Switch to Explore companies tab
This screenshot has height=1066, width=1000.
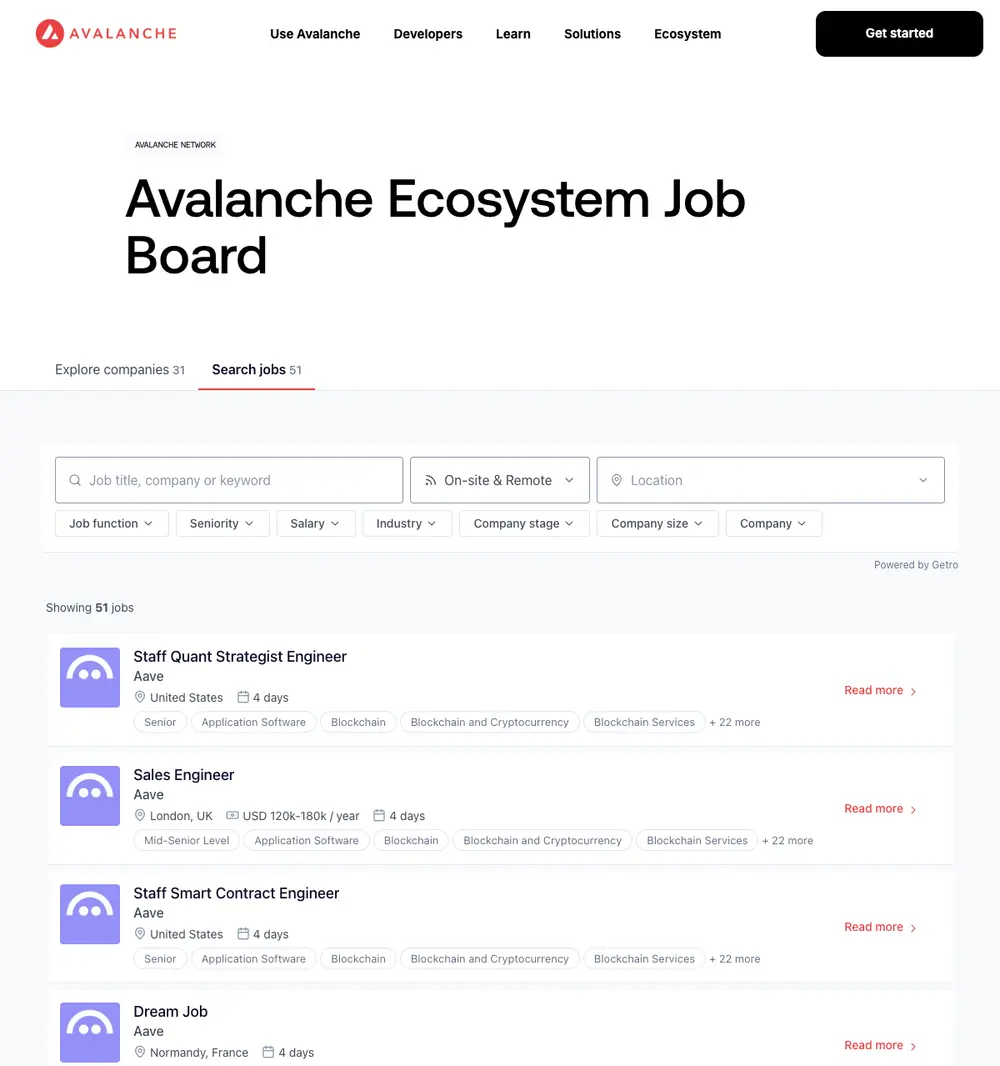coord(120,369)
